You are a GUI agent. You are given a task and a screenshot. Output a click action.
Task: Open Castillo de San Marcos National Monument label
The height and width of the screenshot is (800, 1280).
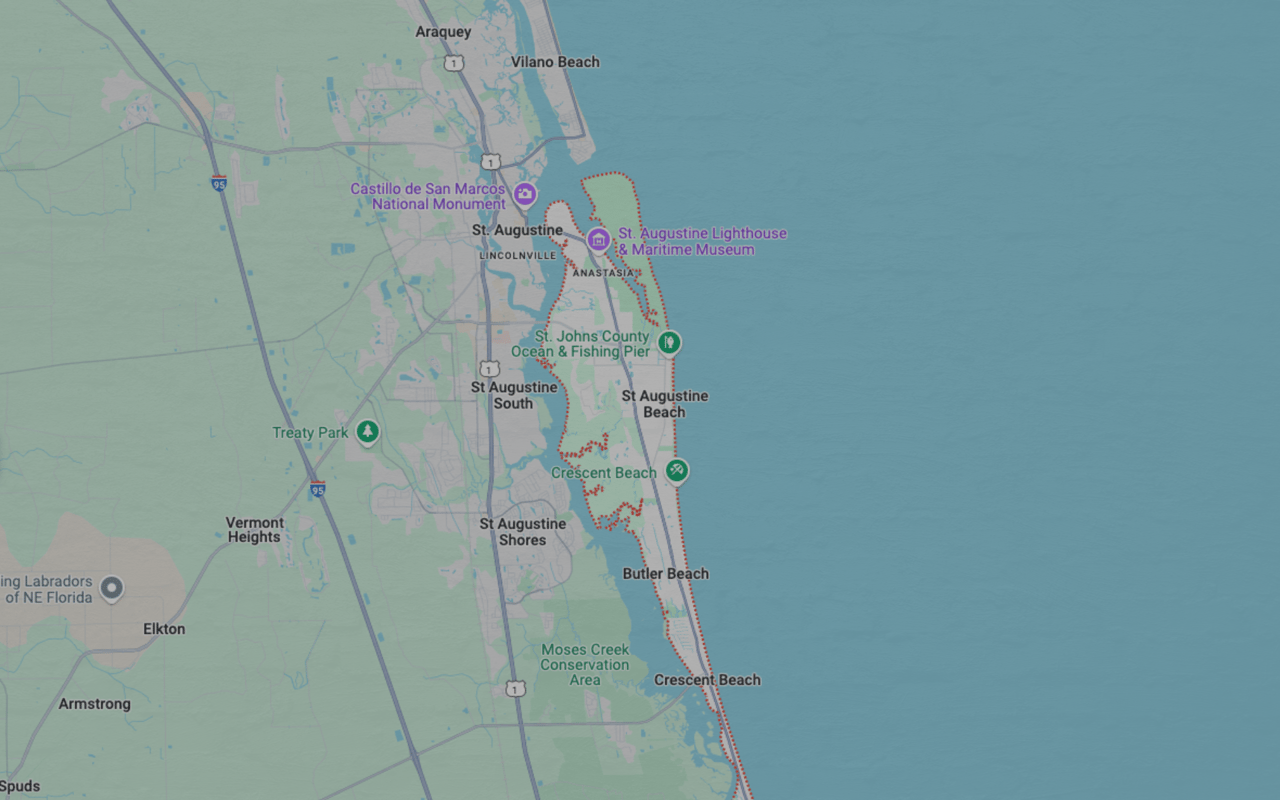tap(428, 196)
